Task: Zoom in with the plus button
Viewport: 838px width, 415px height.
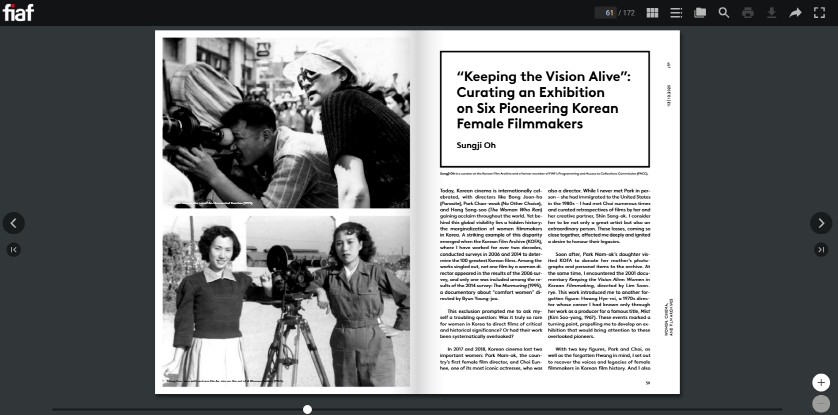Action: [821, 382]
